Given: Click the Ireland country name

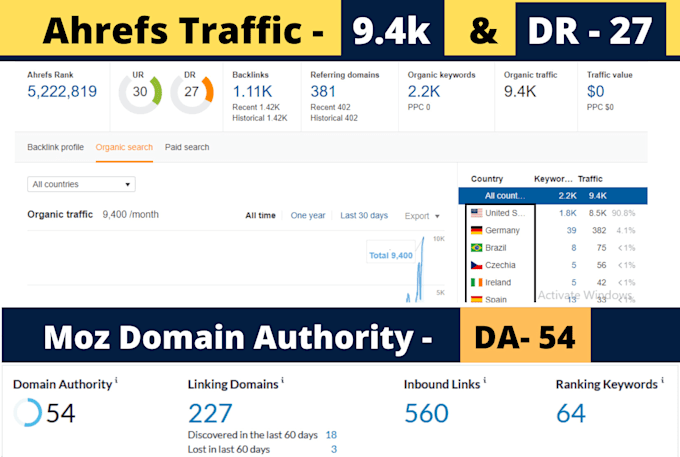Looking at the screenshot, I should click(x=498, y=282).
